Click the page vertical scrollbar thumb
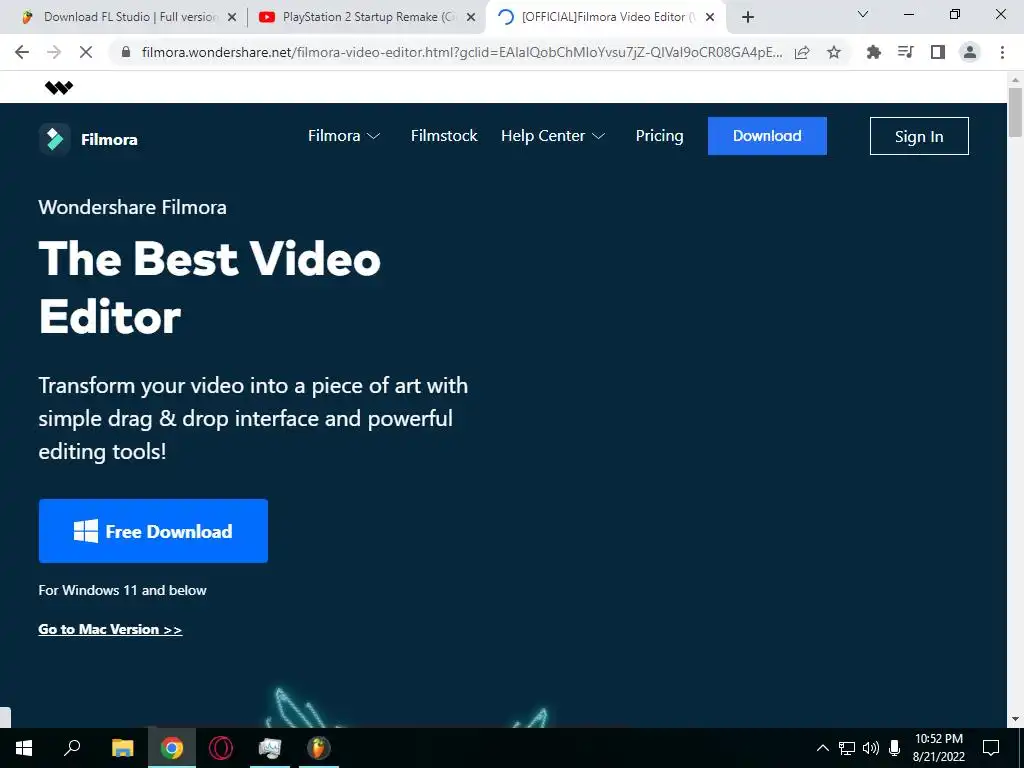This screenshot has width=1024, height=768. coord(1015,112)
